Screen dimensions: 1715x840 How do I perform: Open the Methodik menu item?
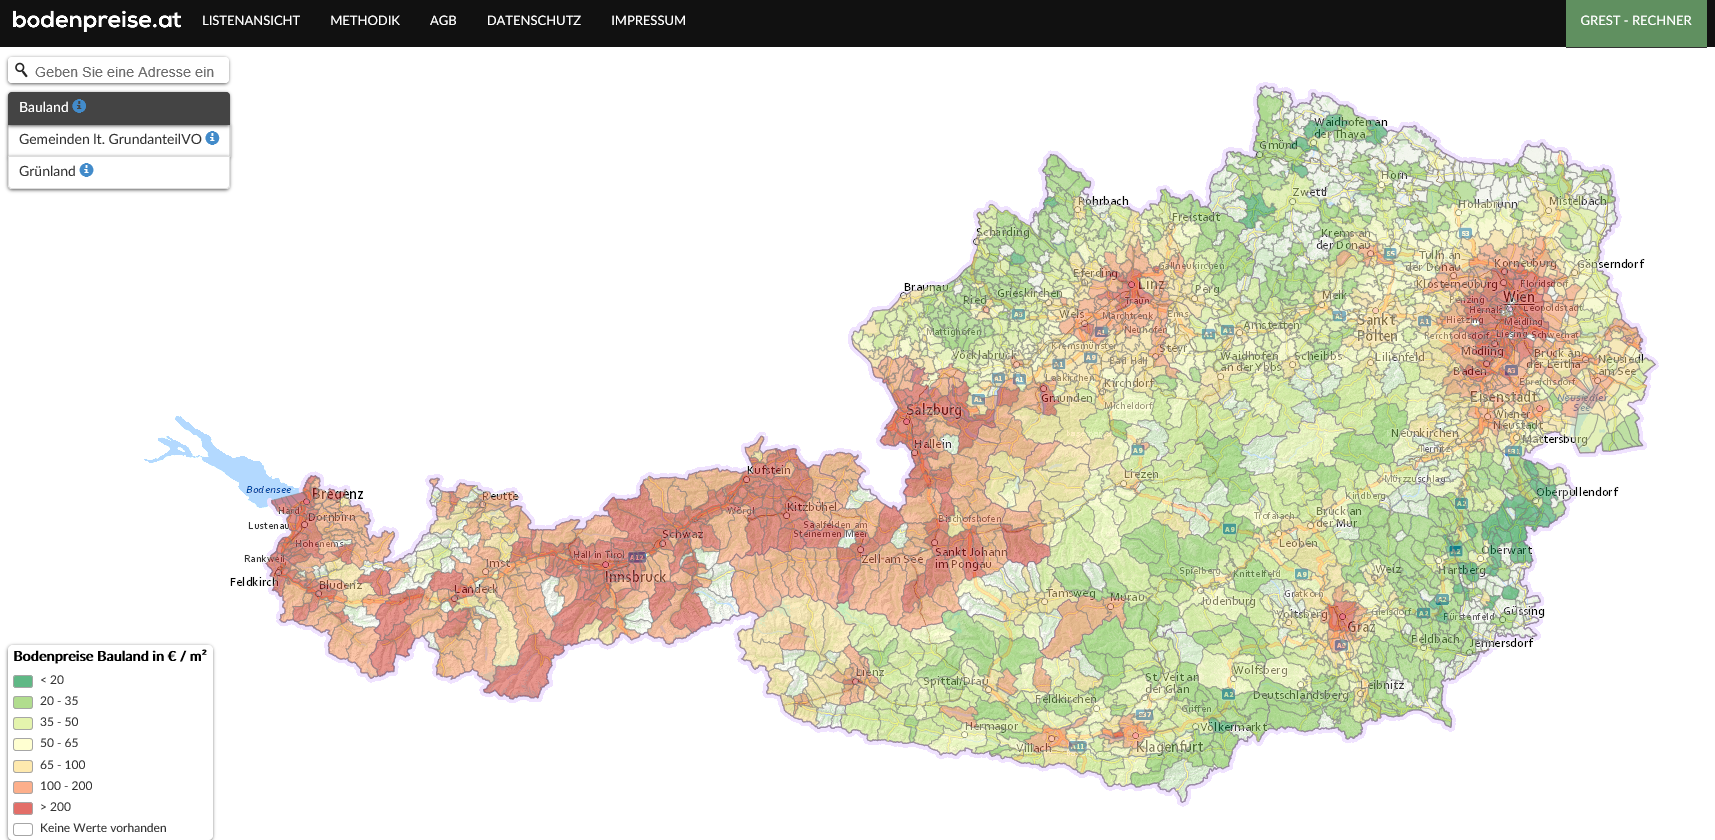(x=365, y=20)
